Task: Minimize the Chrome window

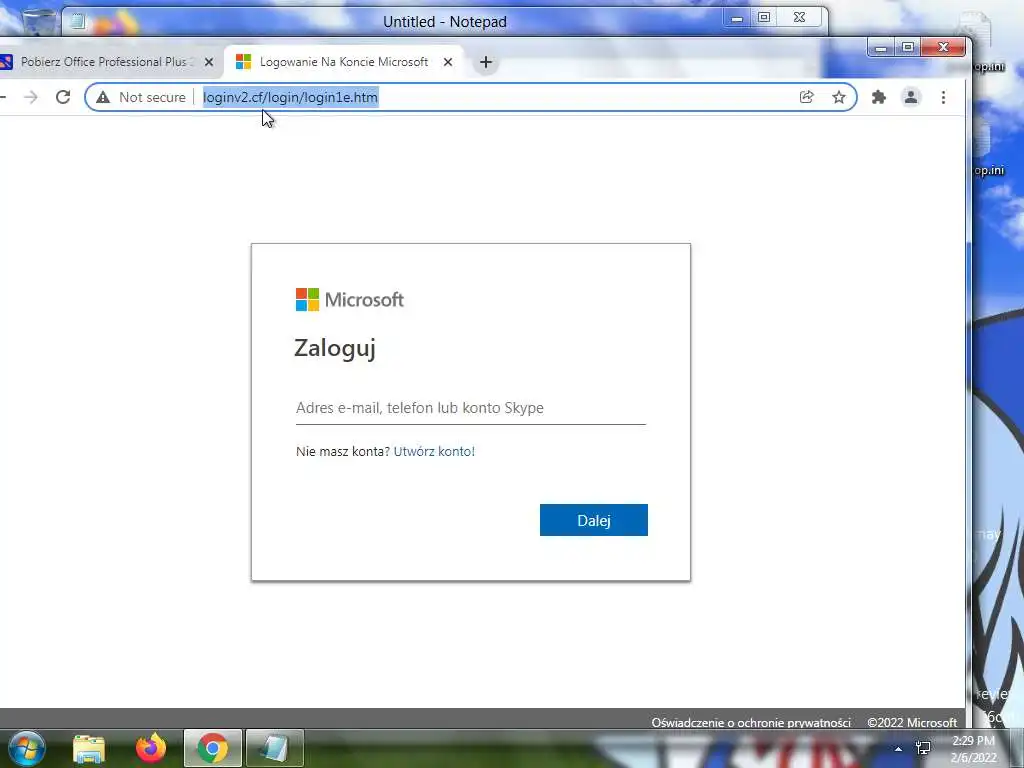Action: tap(881, 48)
